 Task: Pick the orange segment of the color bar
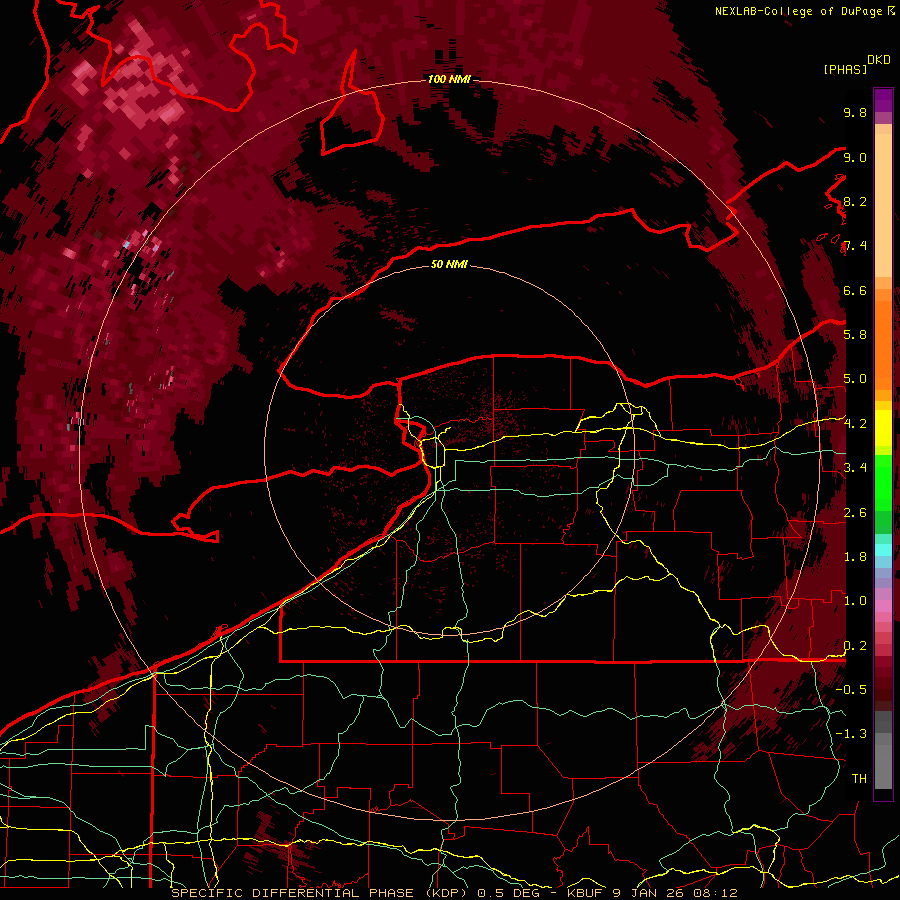point(883,345)
